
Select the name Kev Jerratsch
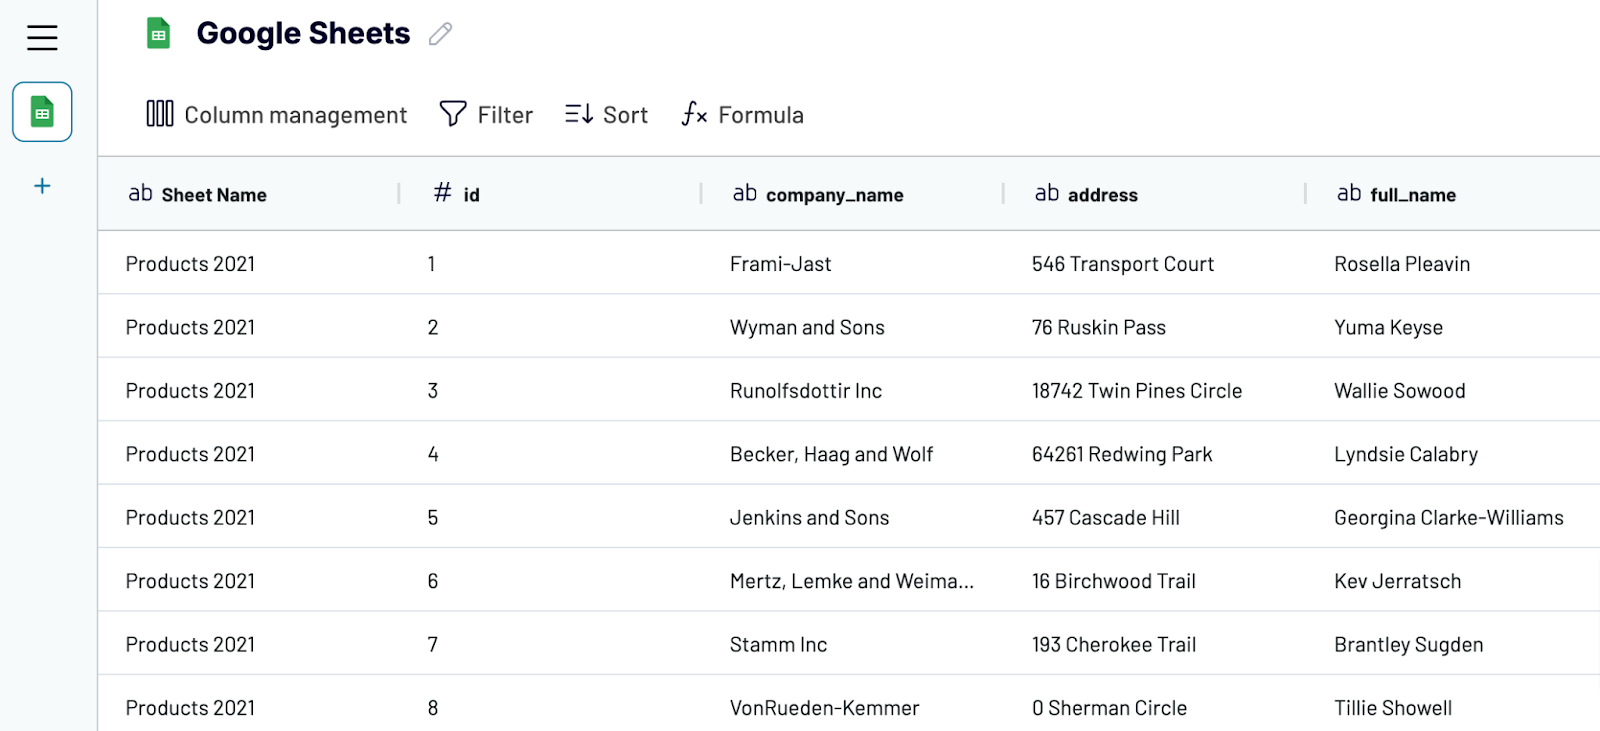1397,581
